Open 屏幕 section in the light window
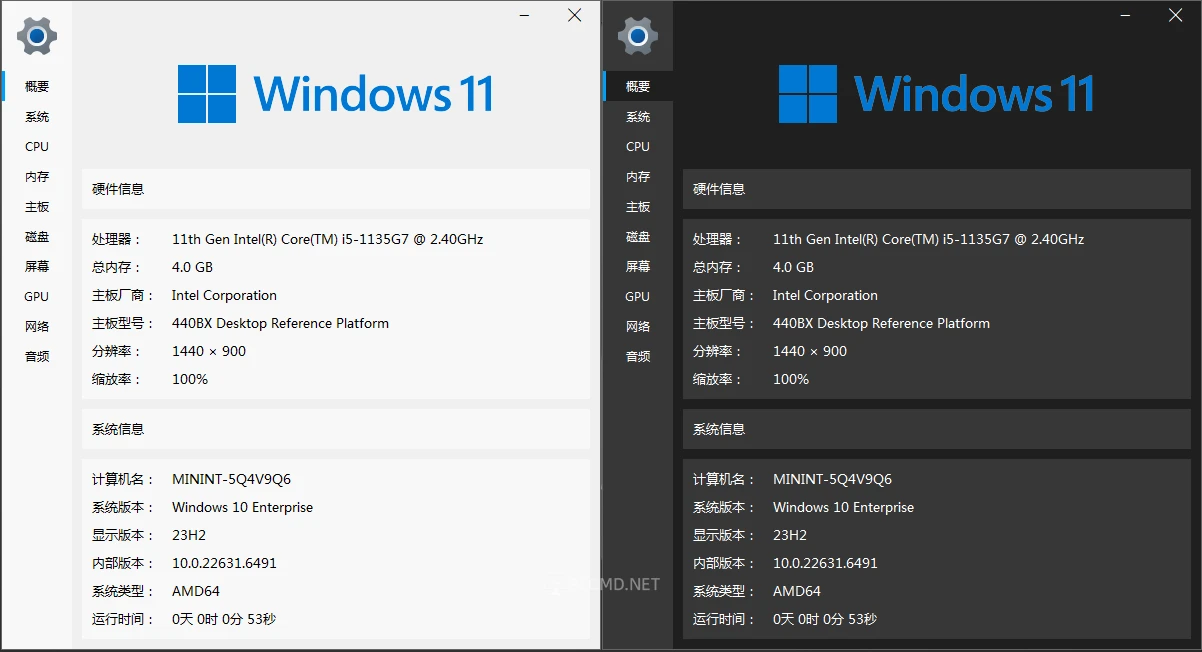The height and width of the screenshot is (652, 1202). (x=37, y=267)
